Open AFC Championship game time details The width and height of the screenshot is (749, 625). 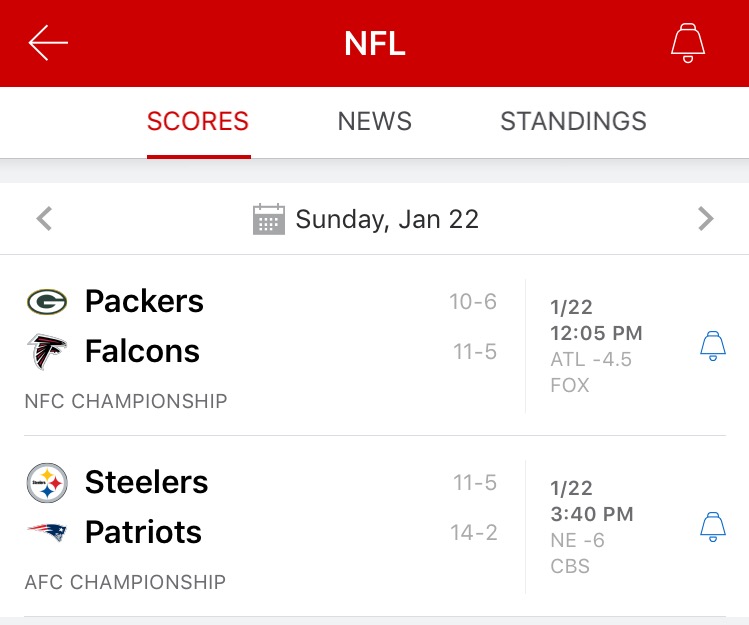click(x=592, y=515)
